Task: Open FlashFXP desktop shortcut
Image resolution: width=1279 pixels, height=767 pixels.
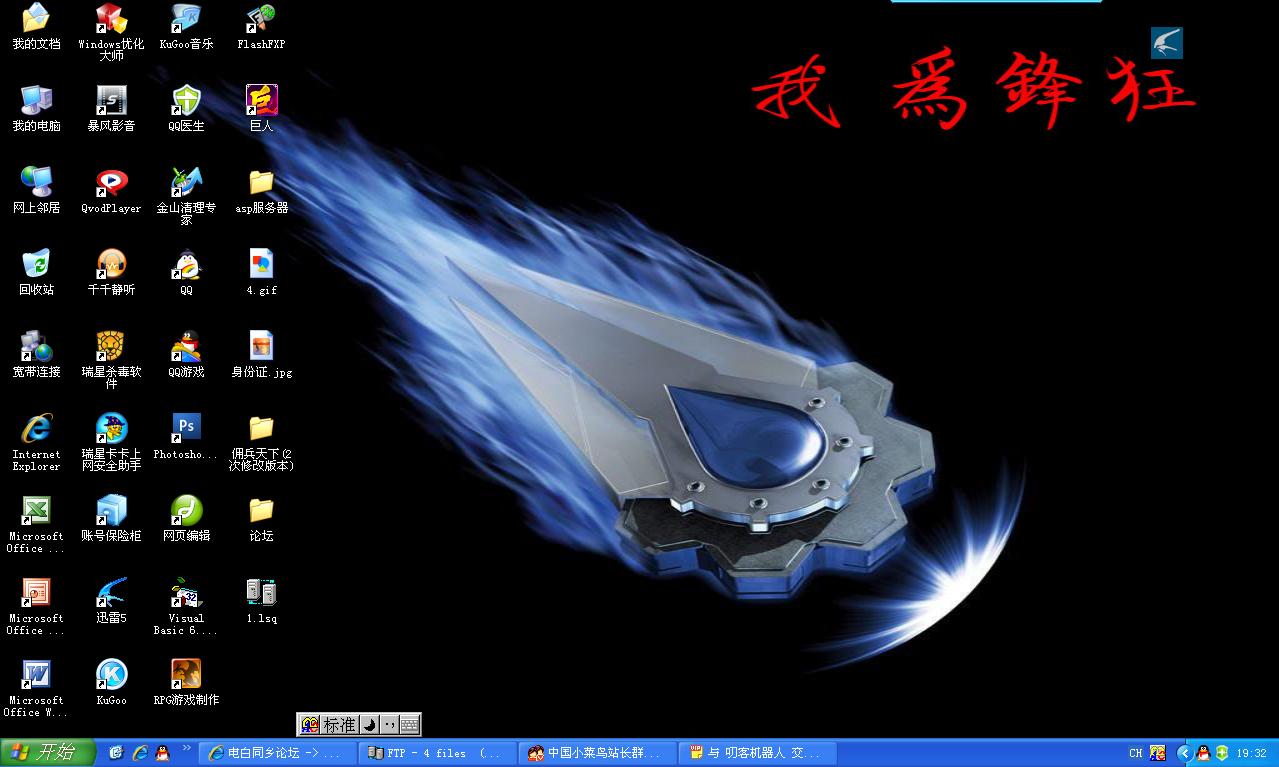Action: coord(261,18)
